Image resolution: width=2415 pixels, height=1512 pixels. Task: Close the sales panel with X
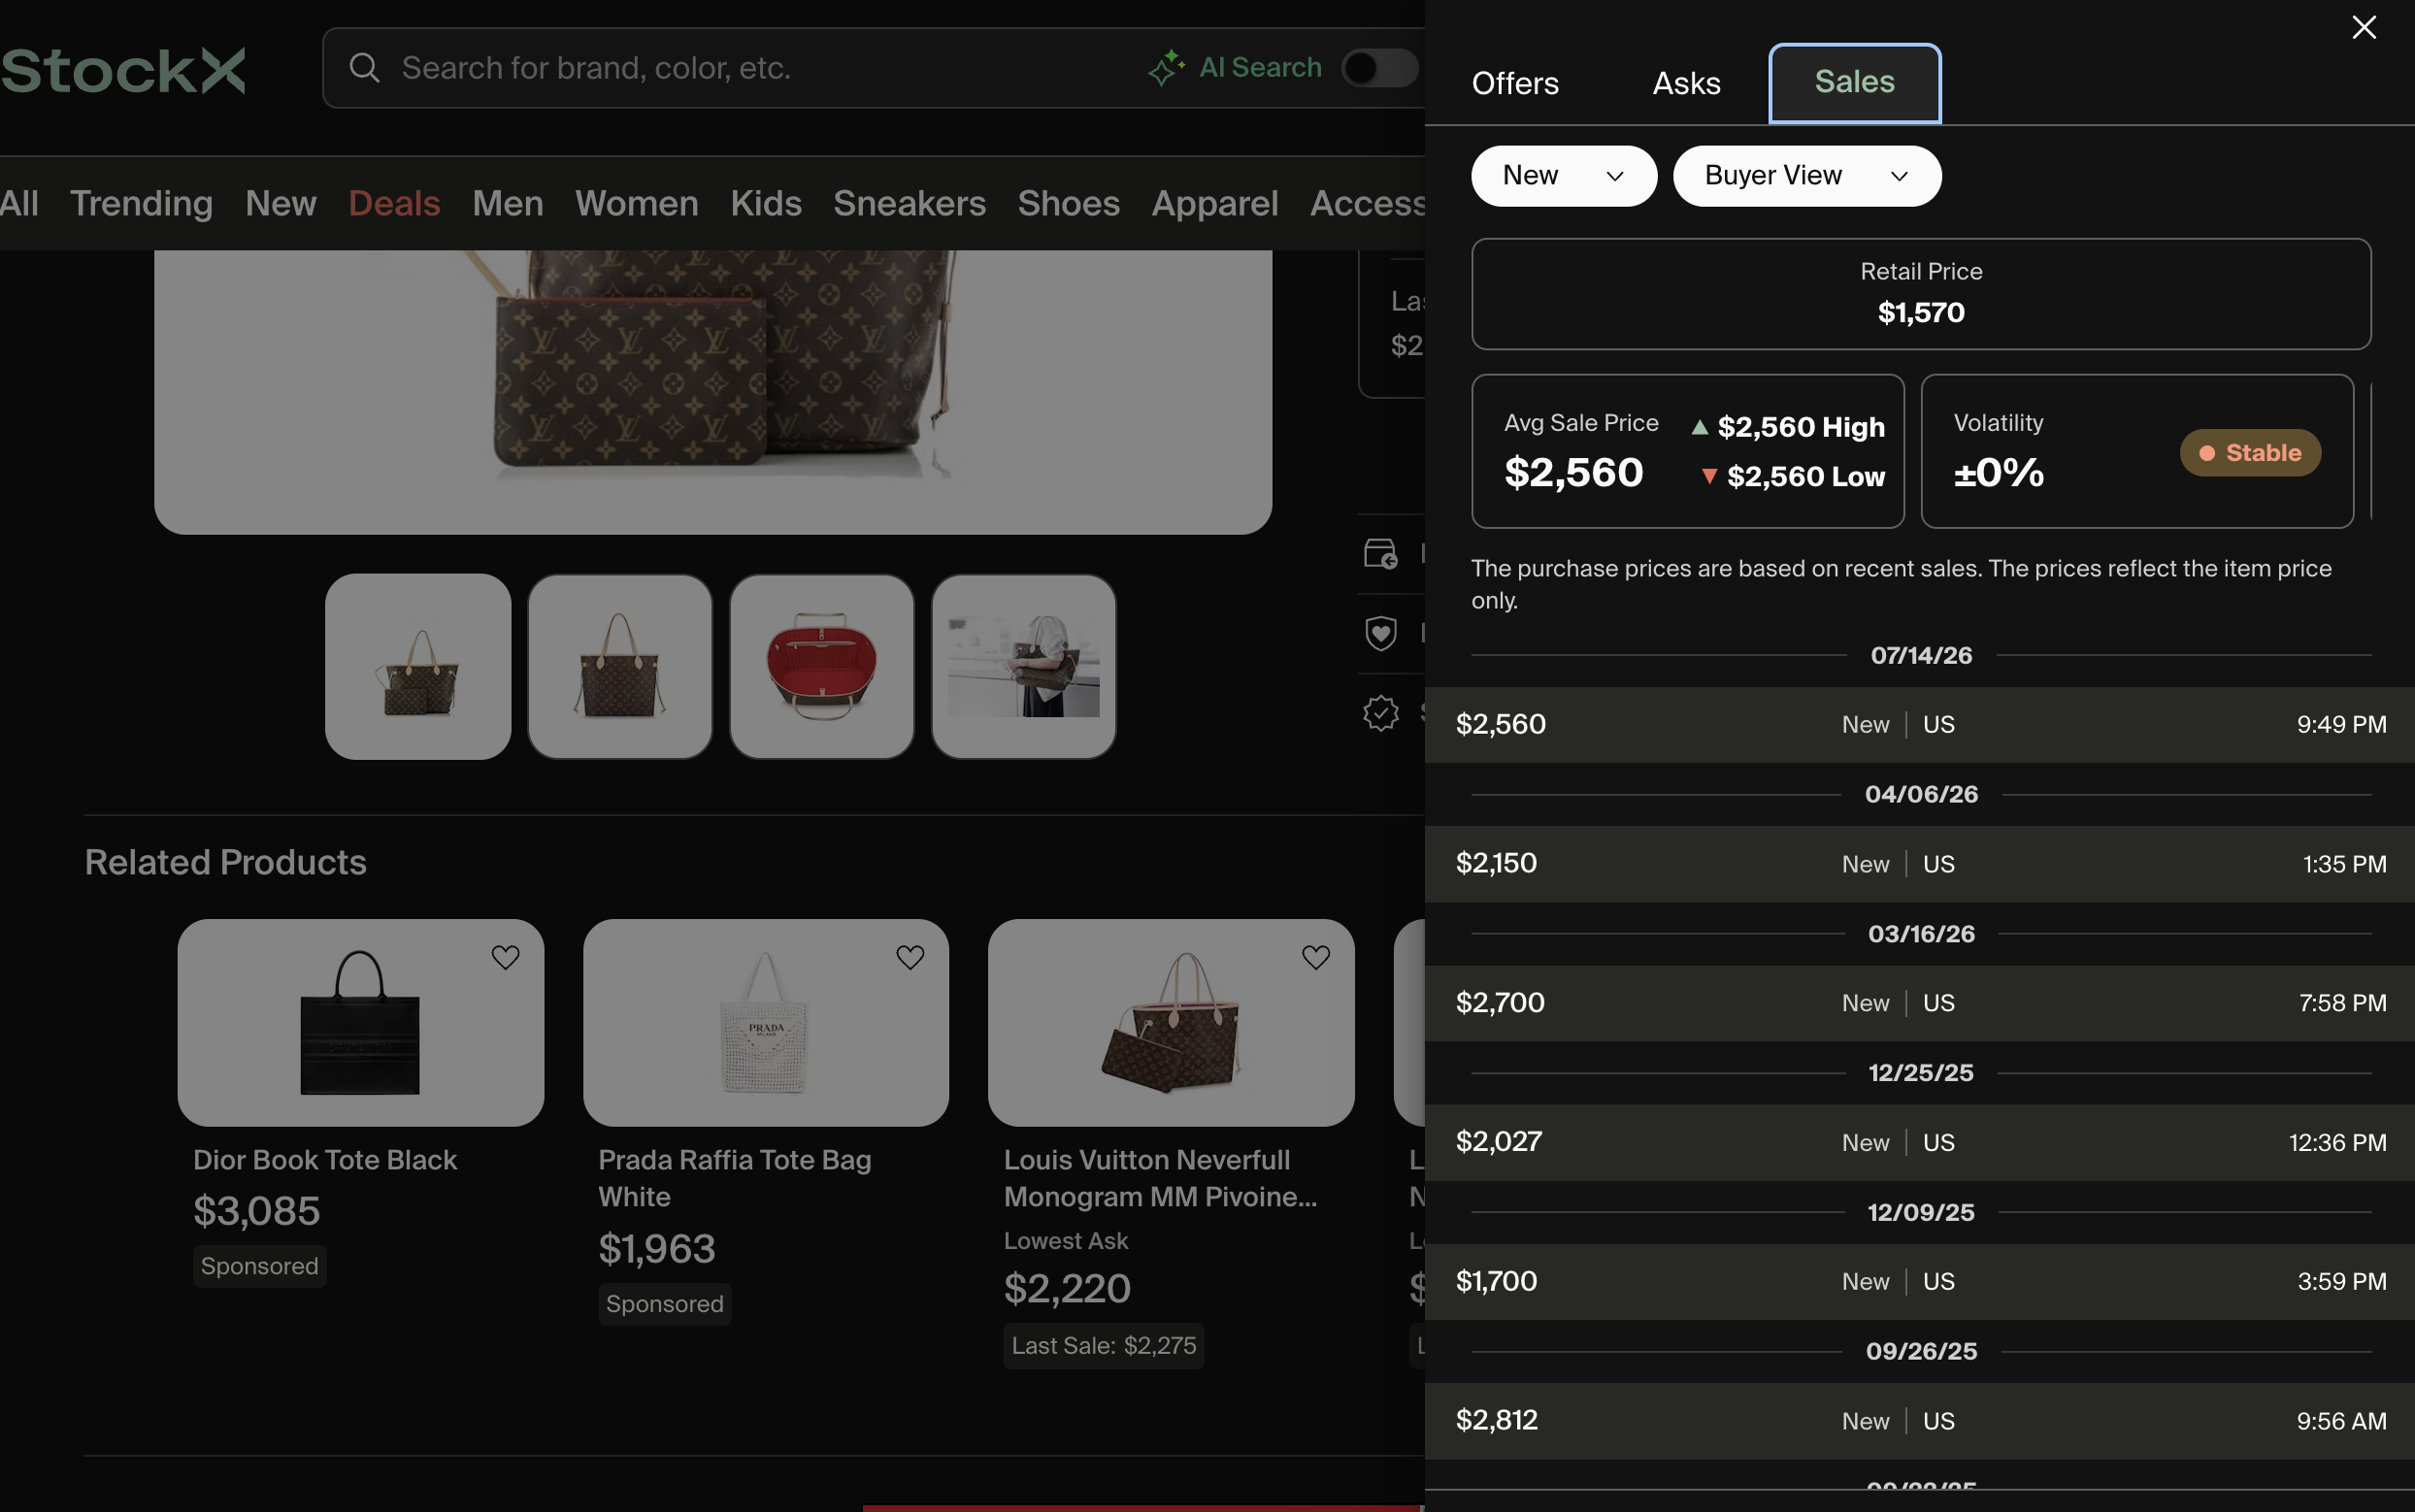[x=2364, y=27]
